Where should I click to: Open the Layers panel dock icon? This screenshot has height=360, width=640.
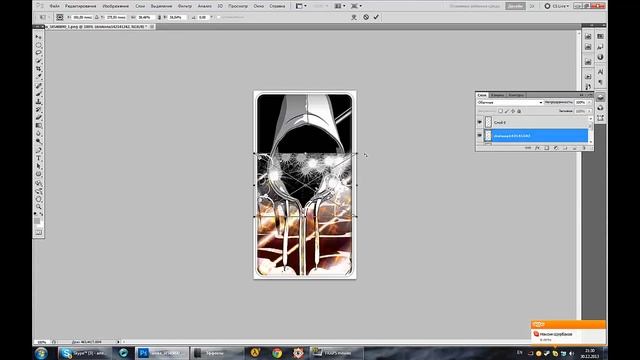pos(600,98)
